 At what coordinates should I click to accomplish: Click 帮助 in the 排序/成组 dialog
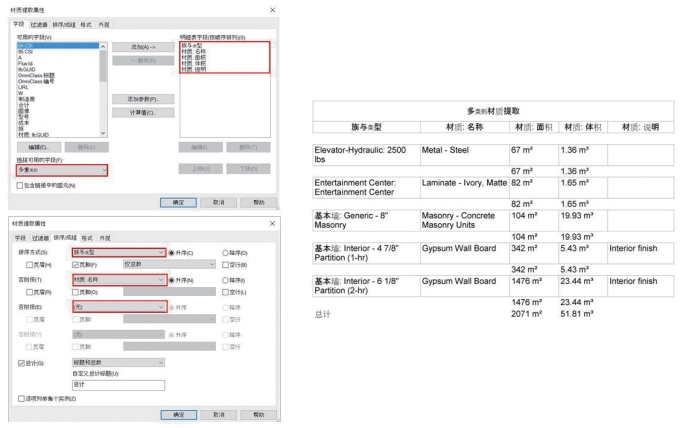259,415
